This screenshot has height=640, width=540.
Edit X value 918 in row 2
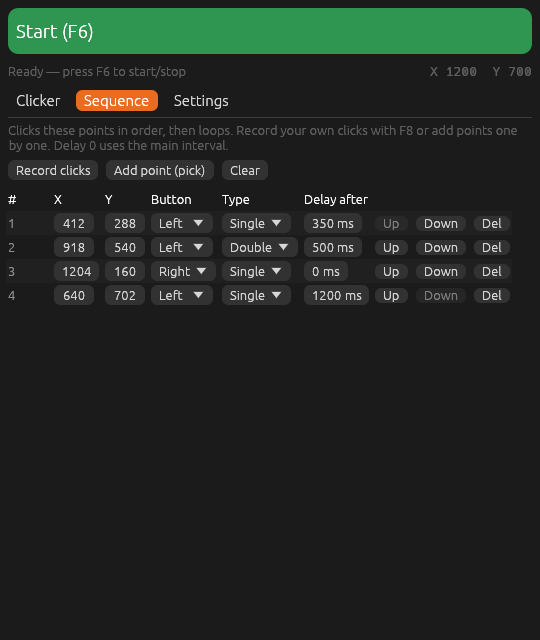[x=74, y=247]
